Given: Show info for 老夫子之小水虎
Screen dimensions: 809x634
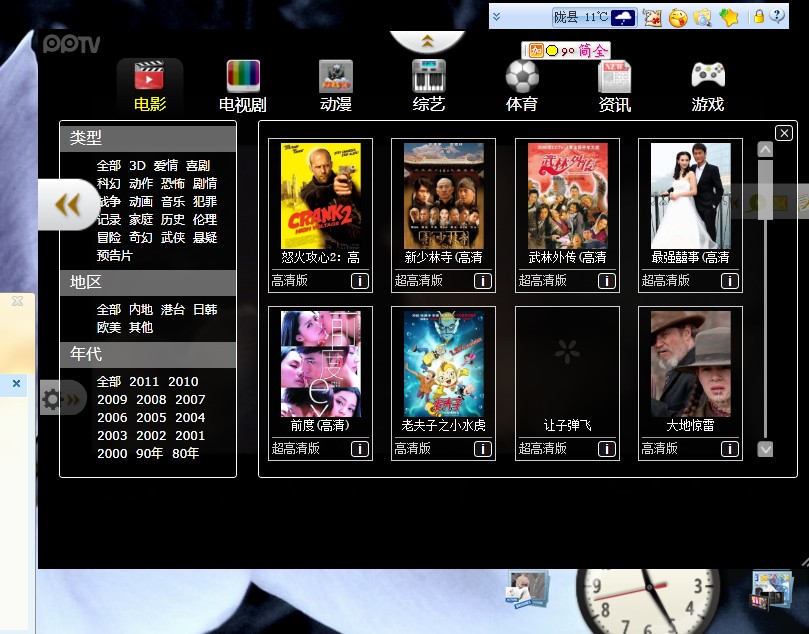Looking at the screenshot, I should [482, 449].
